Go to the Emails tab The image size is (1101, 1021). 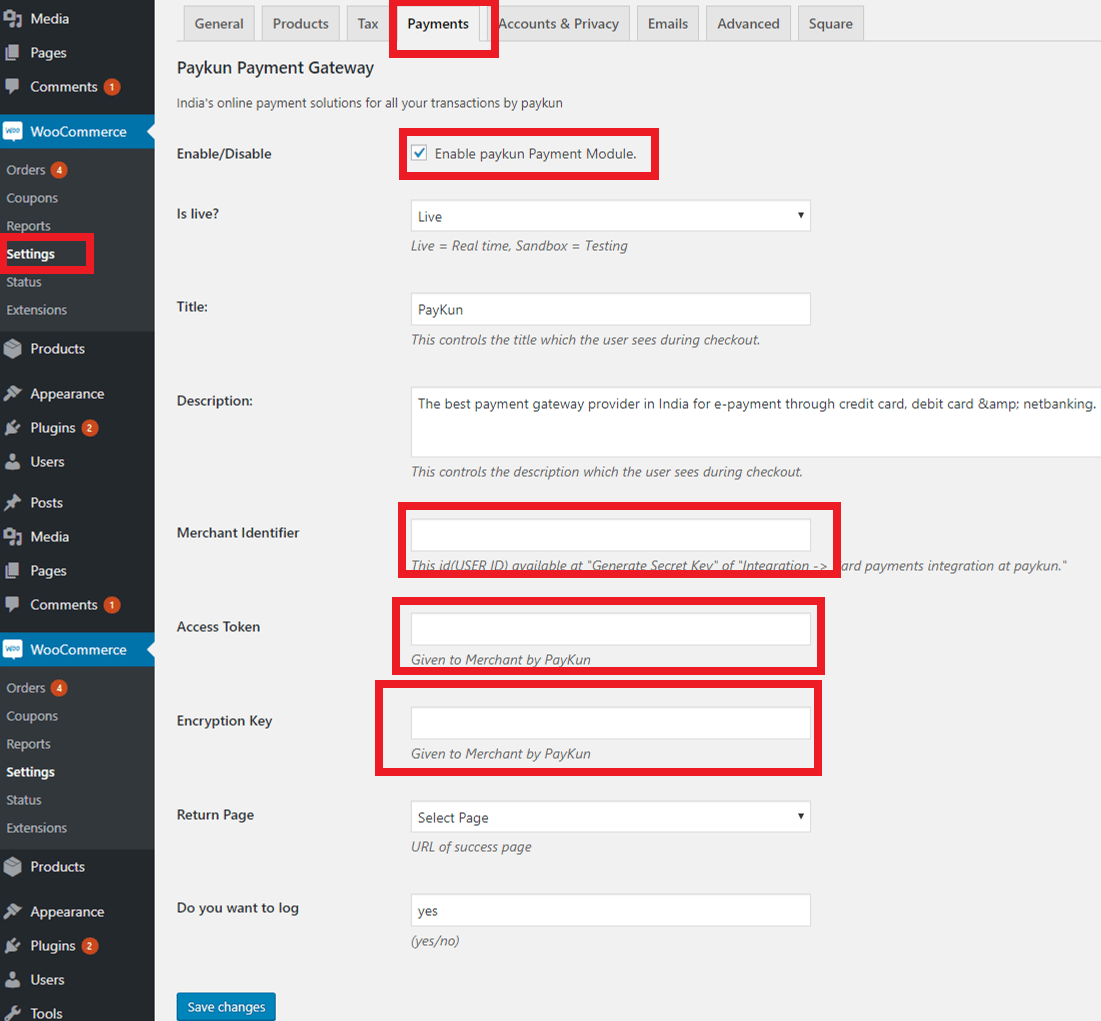click(668, 24)
